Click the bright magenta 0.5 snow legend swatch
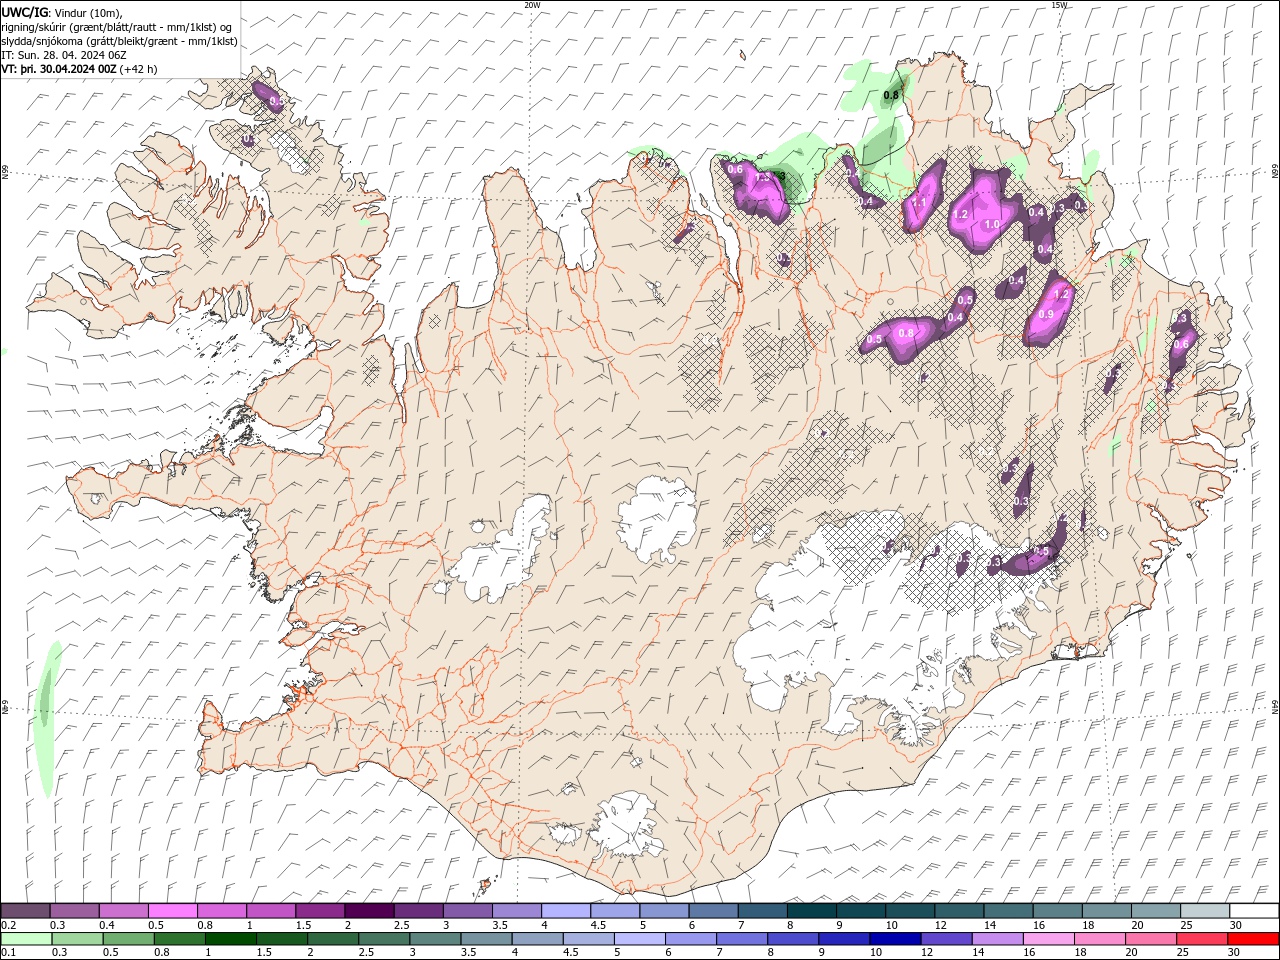The image size is (1280, 960). [x=173, y=911]
